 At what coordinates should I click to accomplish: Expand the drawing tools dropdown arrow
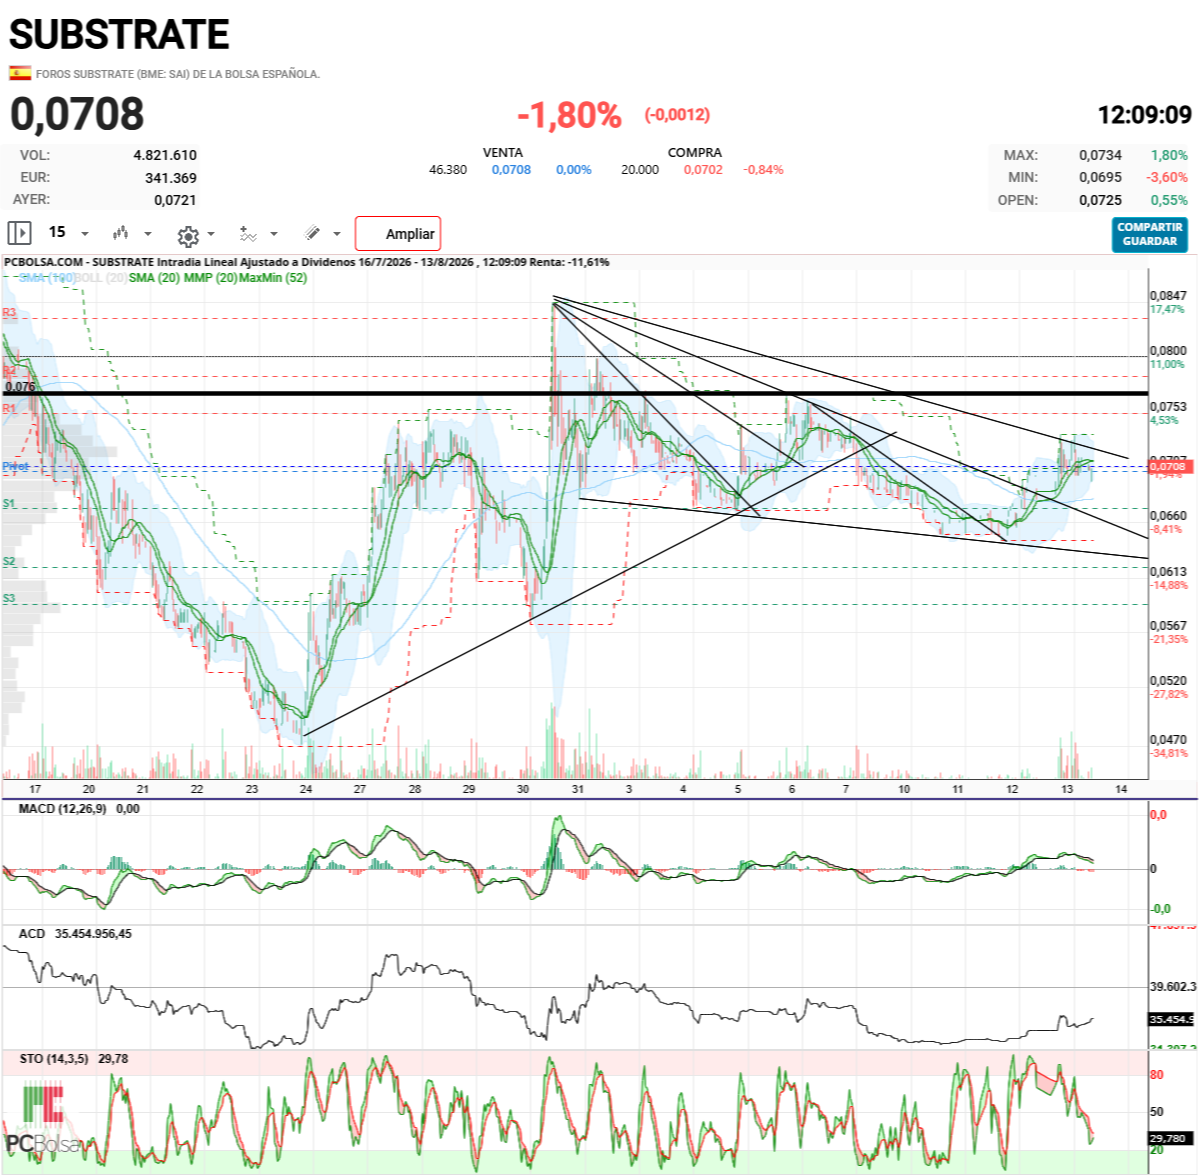[337, 235]
